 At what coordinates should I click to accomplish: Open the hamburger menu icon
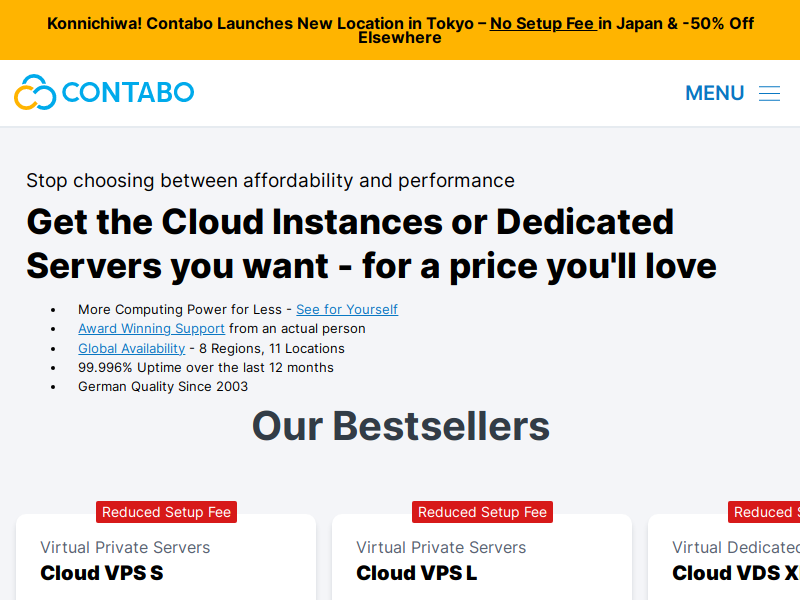coord(769,93)
